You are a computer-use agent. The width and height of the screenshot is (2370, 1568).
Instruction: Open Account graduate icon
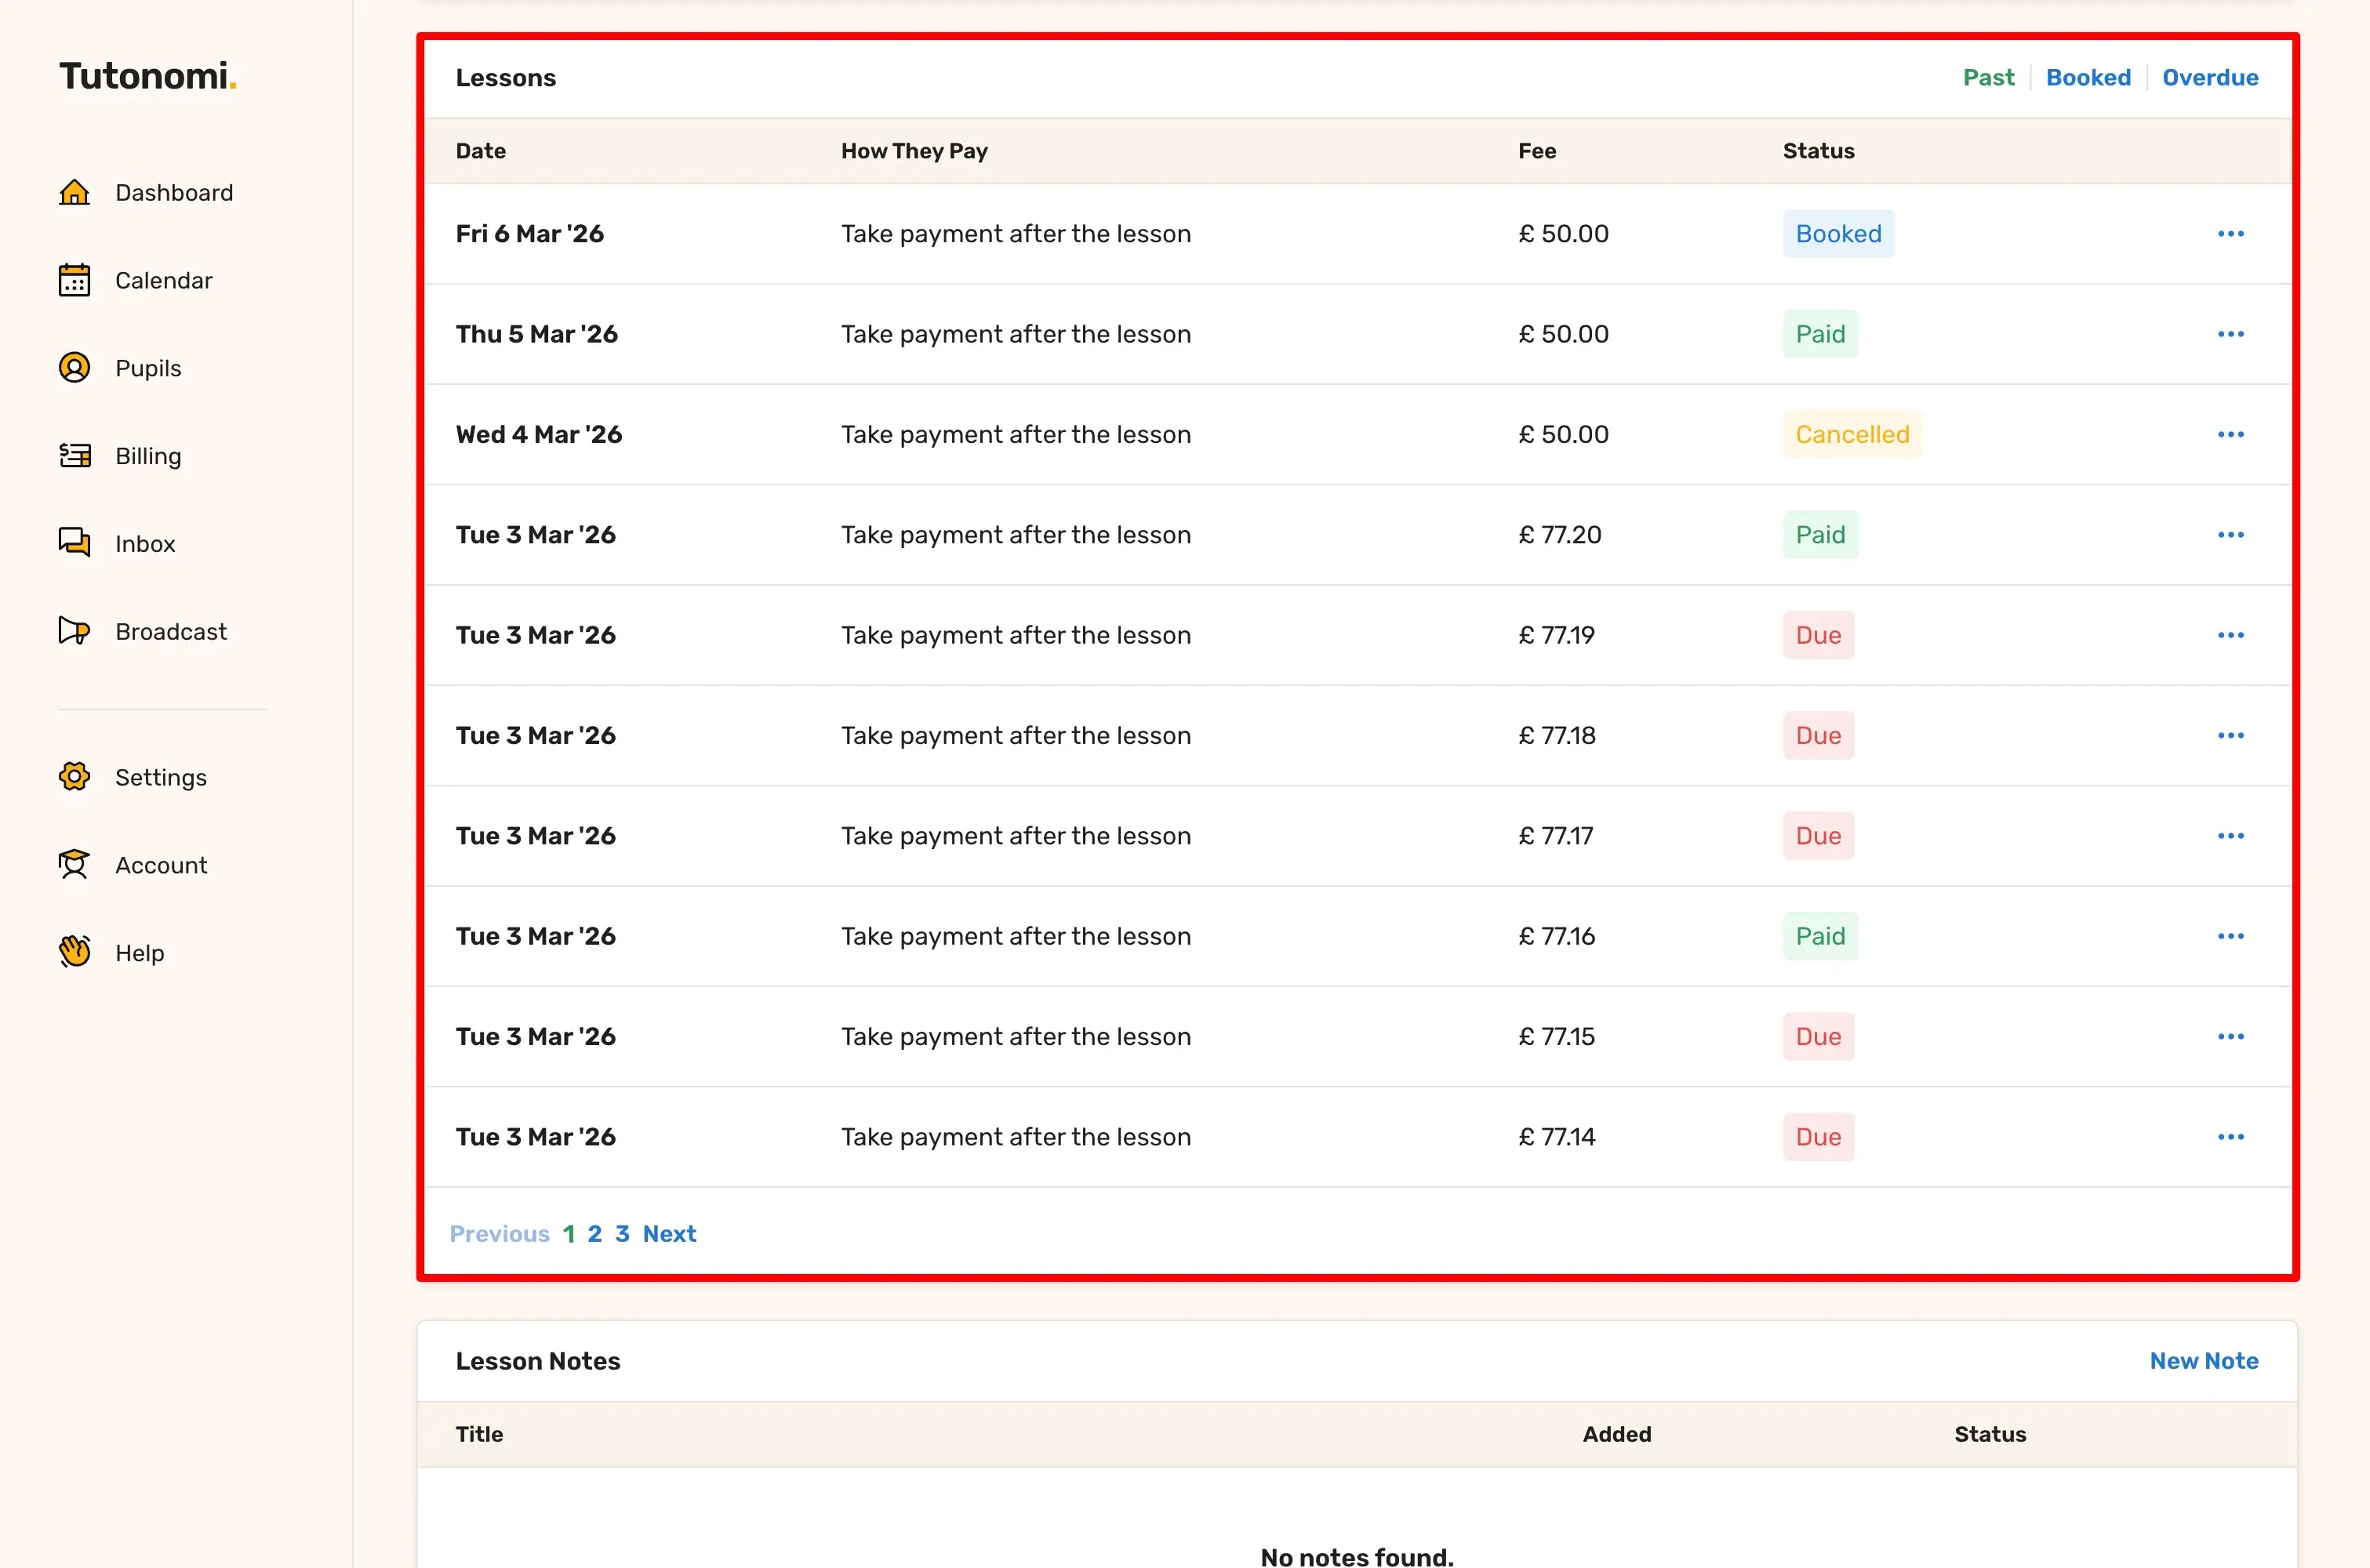pos(74,865)
